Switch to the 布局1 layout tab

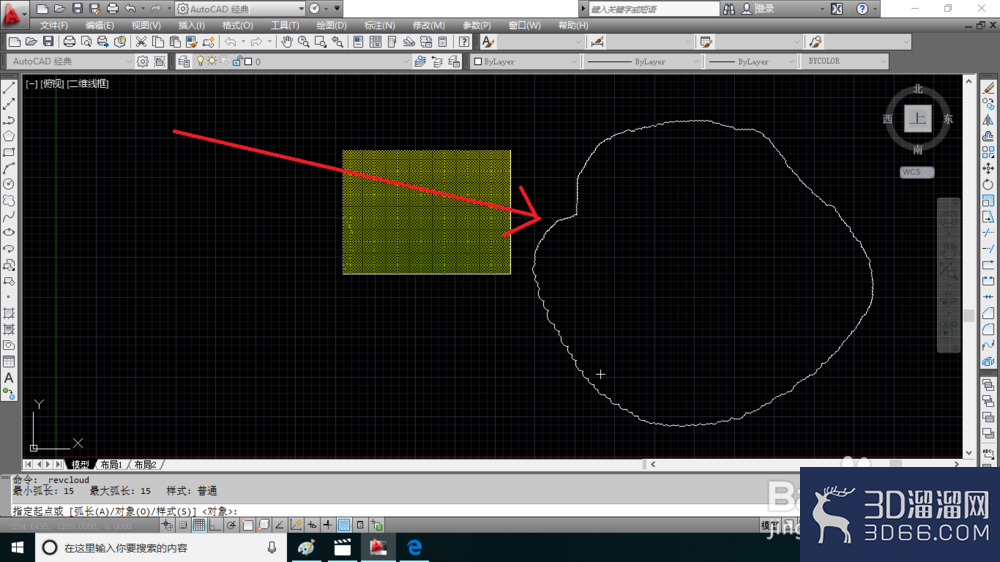click(112, 464)
